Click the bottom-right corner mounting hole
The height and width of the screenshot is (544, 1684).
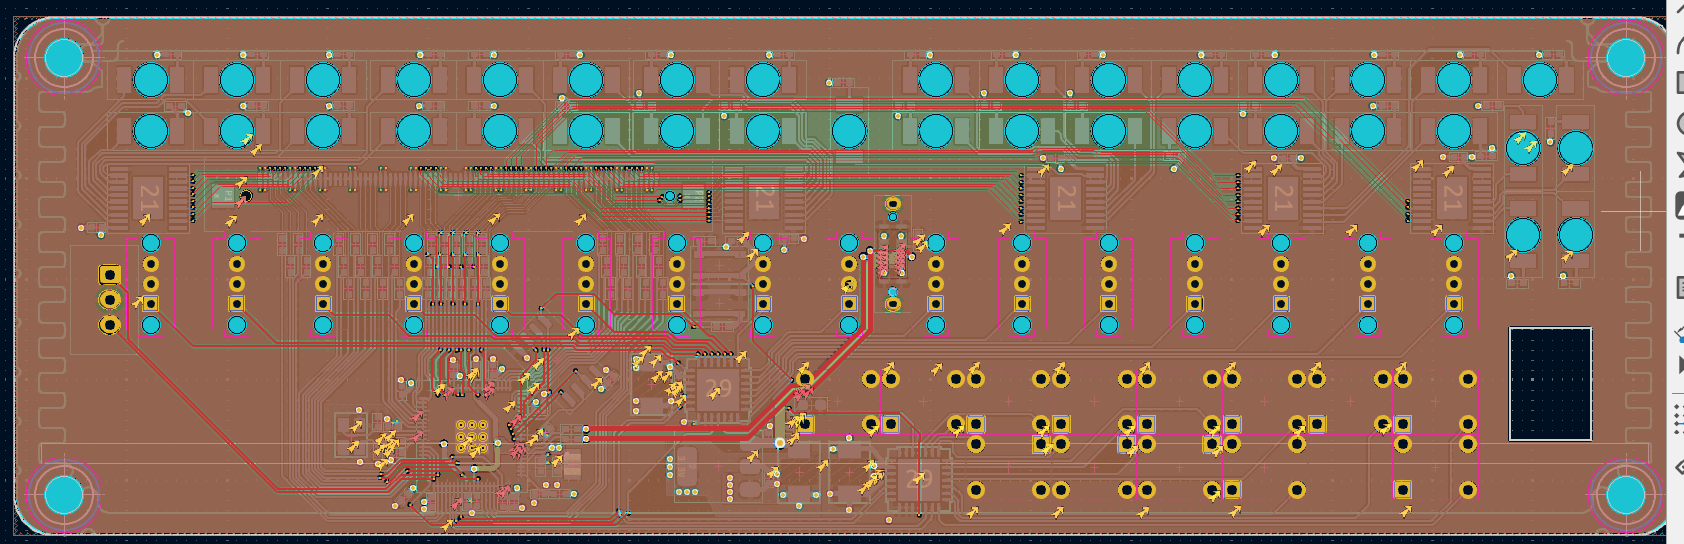coord(1625,494)
